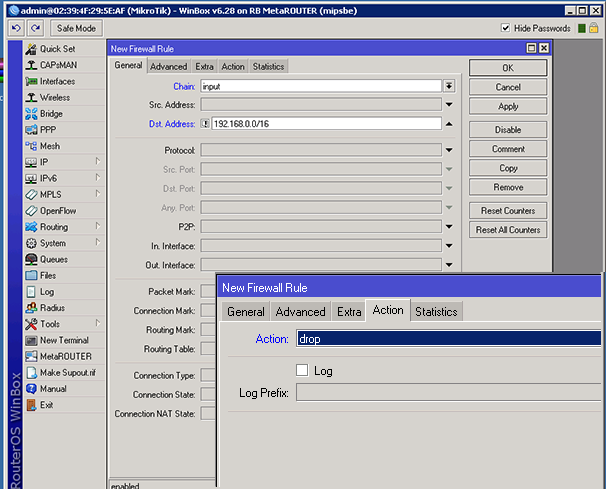Image resolution: width=606 pixels, height=489 pixels.
Task: Switch to Advanced tab in back window
Action: (x=169, y=66)
